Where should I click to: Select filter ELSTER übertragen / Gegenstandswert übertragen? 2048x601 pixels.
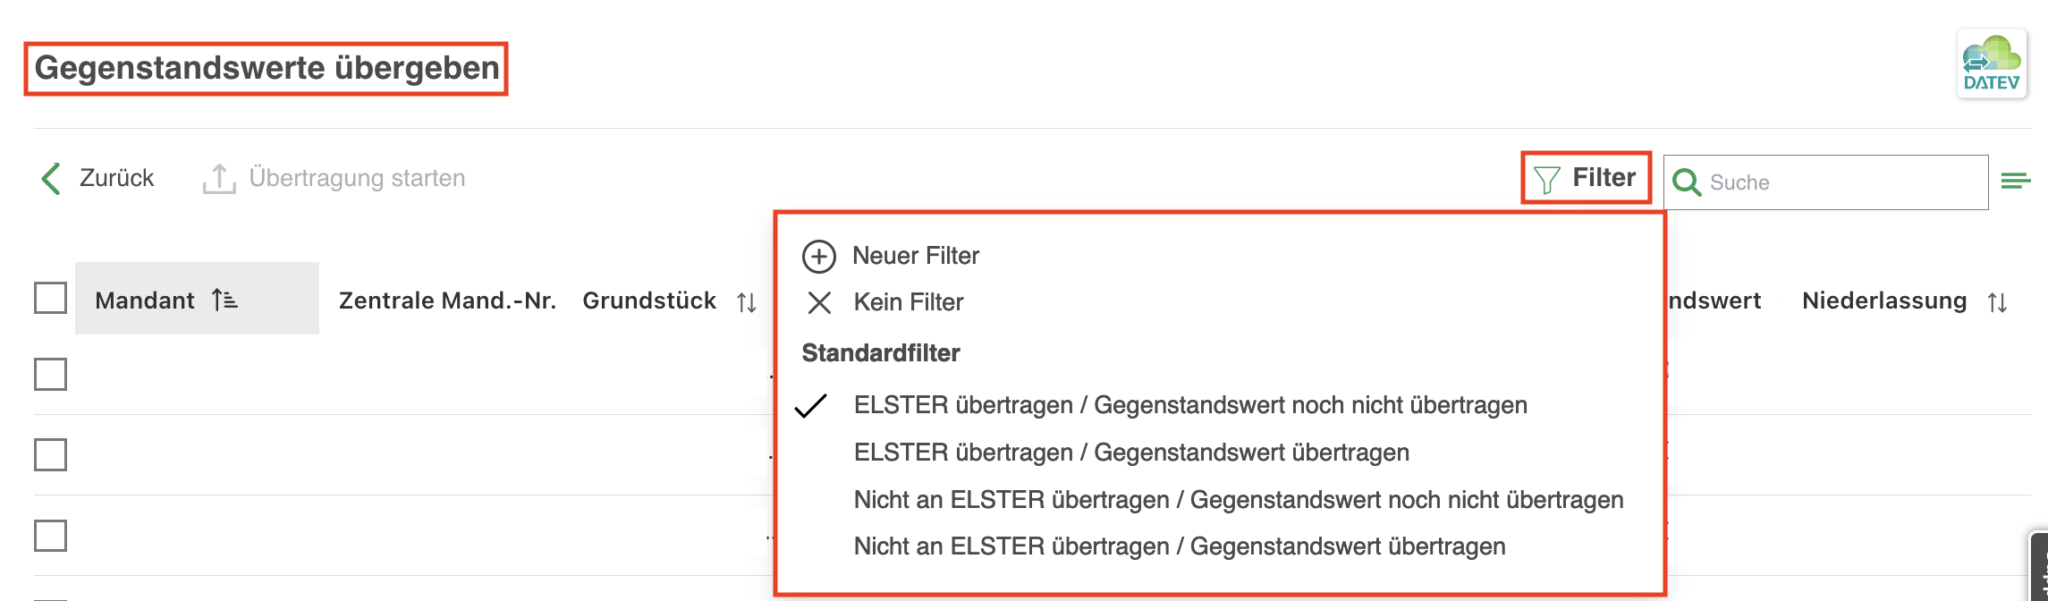[1131, 453]
